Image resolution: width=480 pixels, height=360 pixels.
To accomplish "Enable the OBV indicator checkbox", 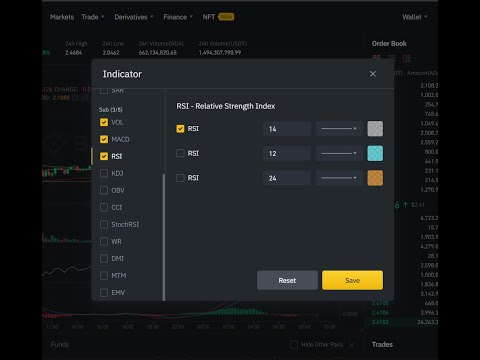I will coord(104,190).
